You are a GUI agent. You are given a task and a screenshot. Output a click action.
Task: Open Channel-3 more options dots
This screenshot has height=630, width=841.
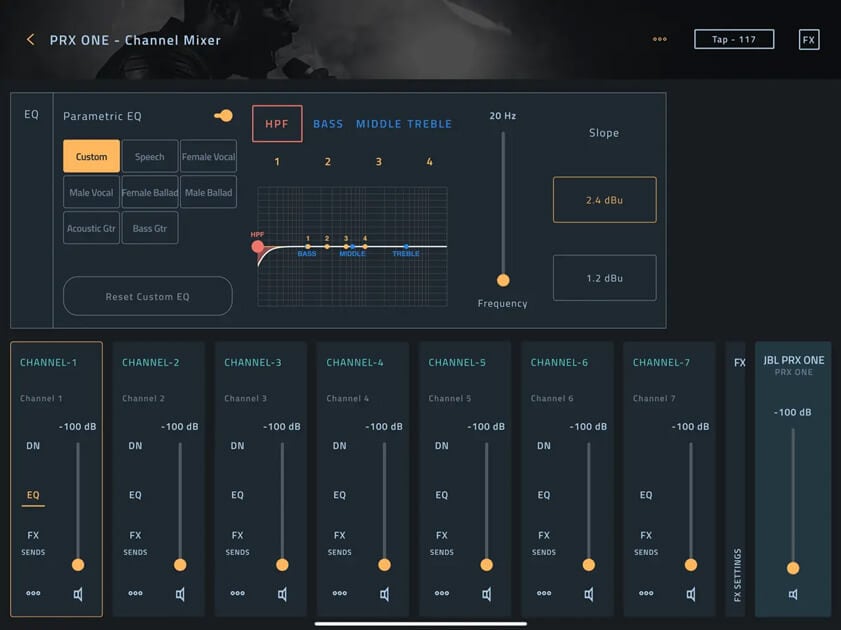tap(238, 593)
